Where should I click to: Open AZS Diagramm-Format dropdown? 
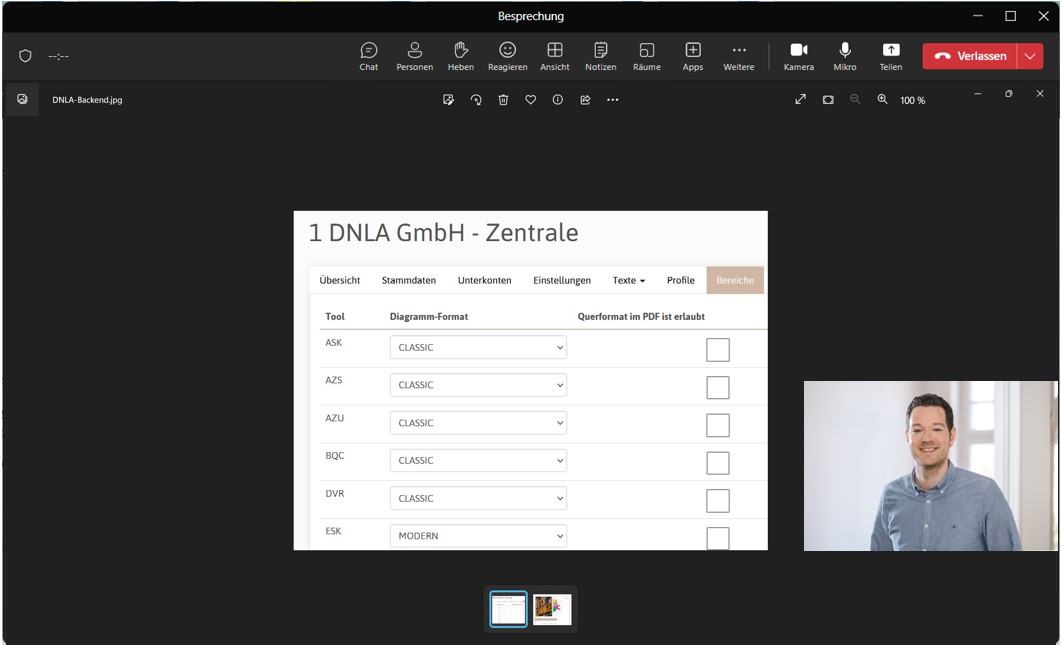(x=478, y=385)
